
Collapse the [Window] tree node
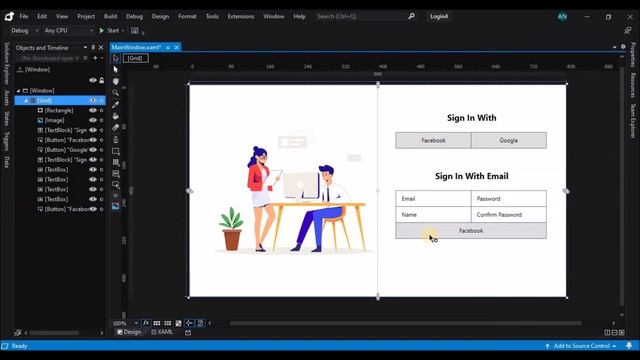18,91
